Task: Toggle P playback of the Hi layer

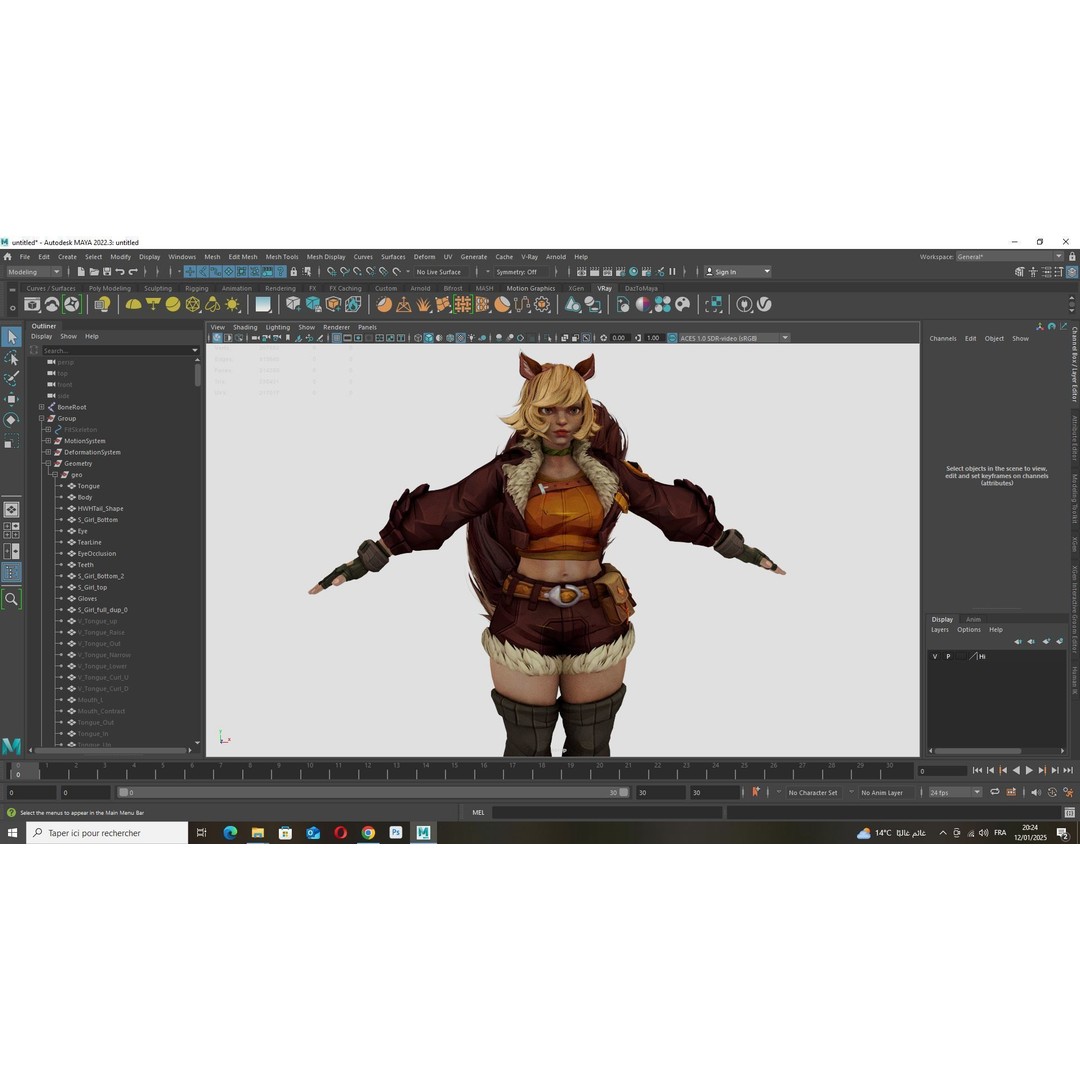Action: pyautogui.click(x=948, y=656)
